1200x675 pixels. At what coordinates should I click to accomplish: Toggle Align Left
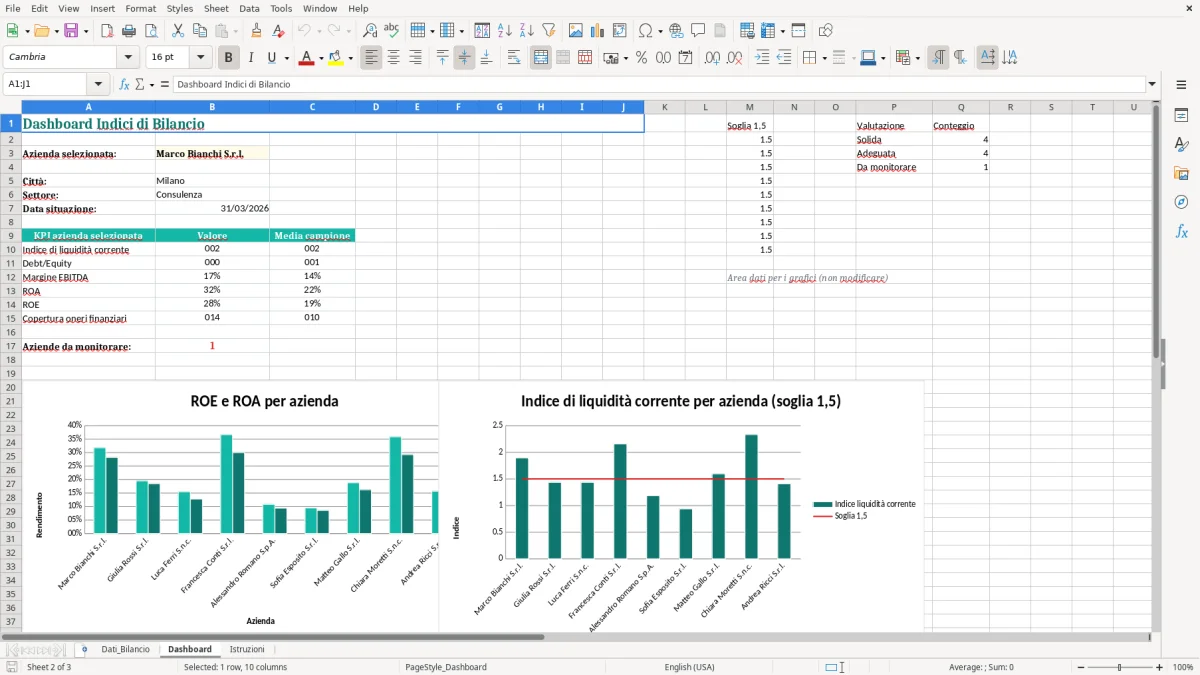(371, 58)
